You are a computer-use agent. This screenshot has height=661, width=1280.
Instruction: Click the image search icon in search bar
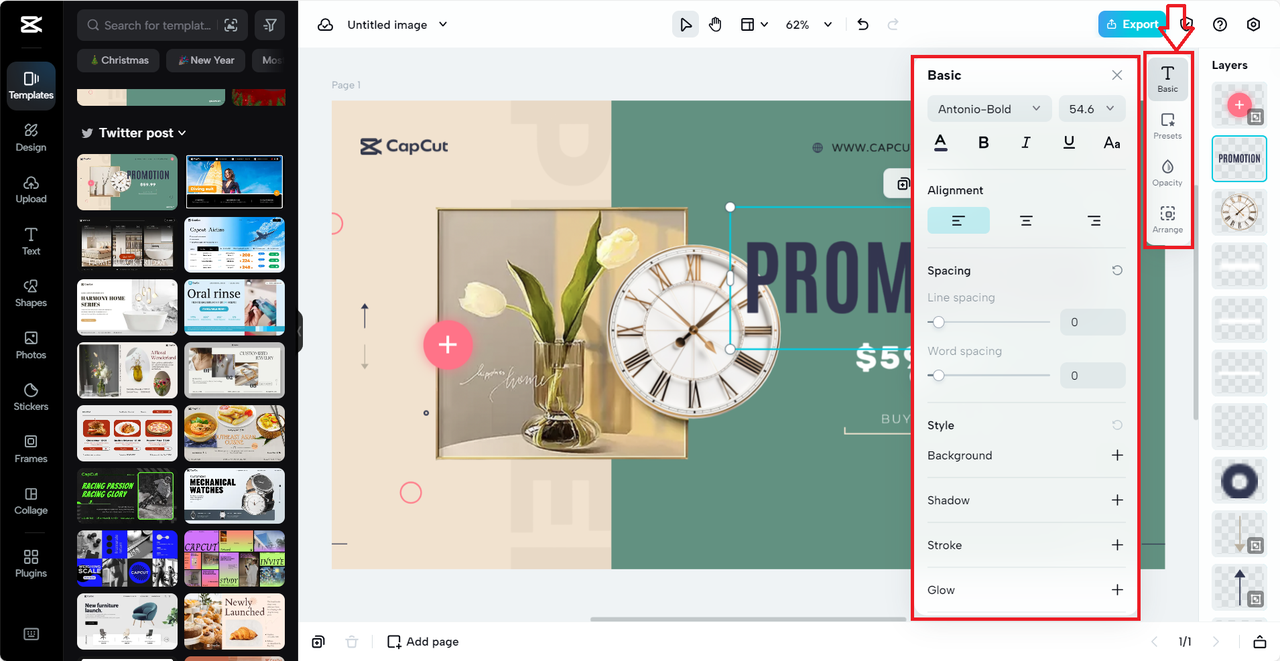(x=231, y=25)
